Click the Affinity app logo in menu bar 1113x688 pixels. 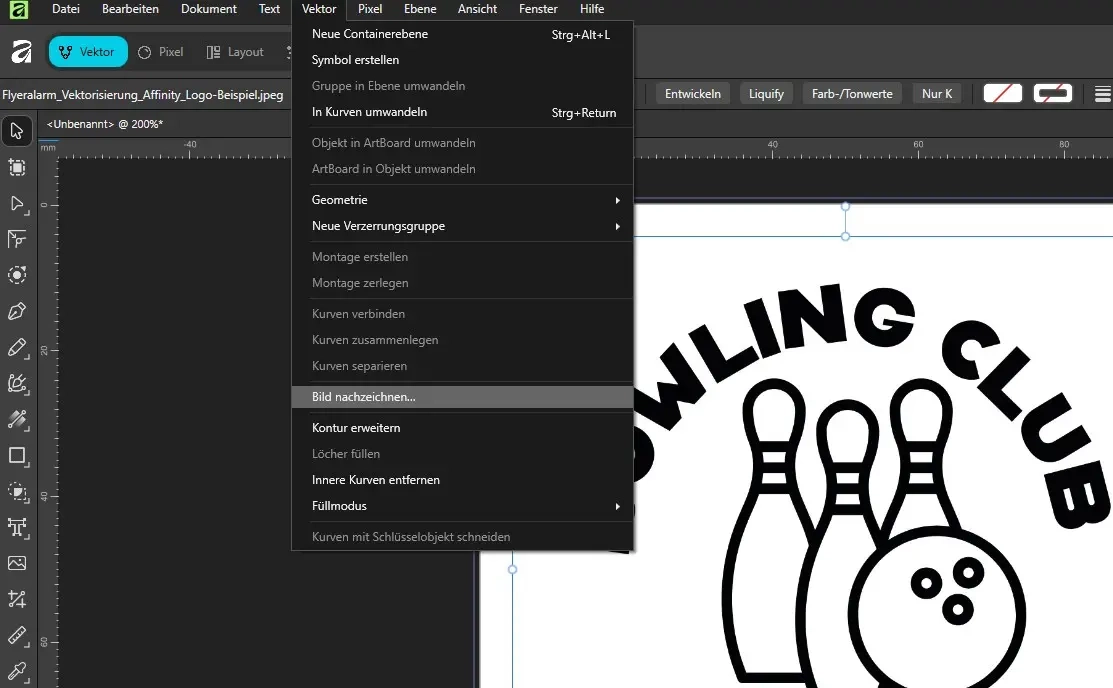pyautogui.click(x=18, y=9)
